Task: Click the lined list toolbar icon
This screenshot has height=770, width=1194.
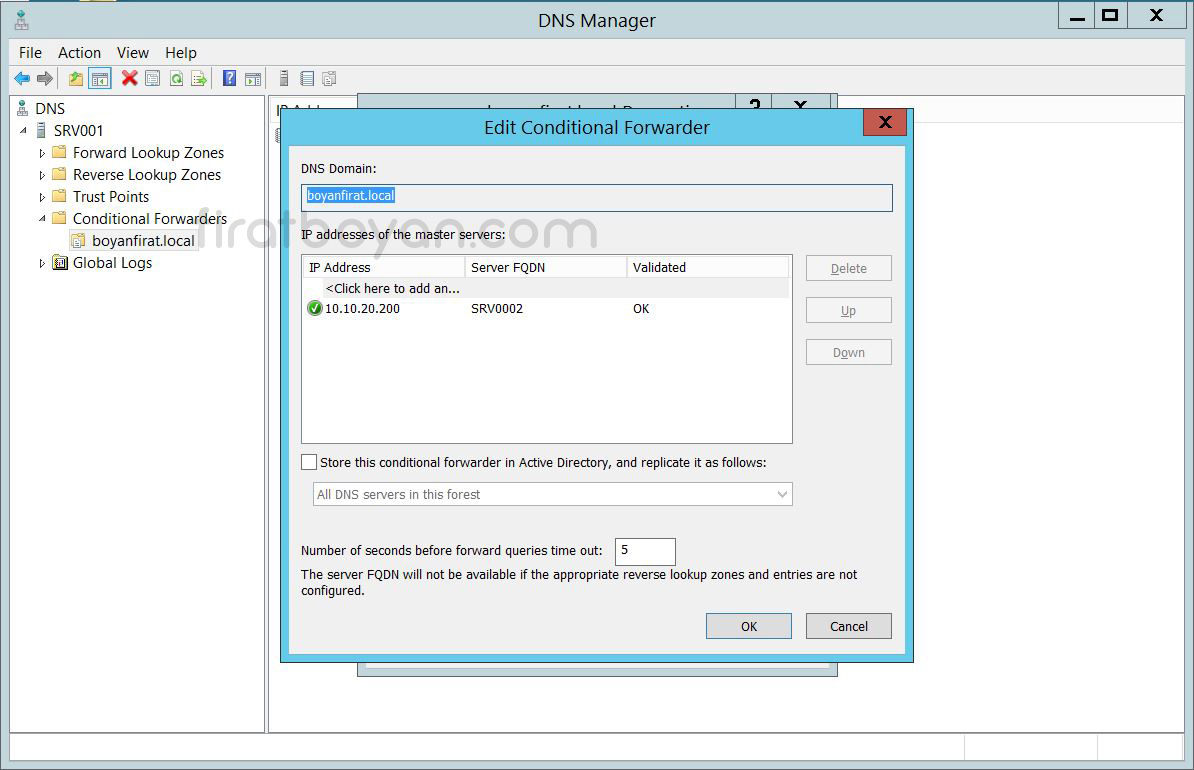Action: (307, 78)
